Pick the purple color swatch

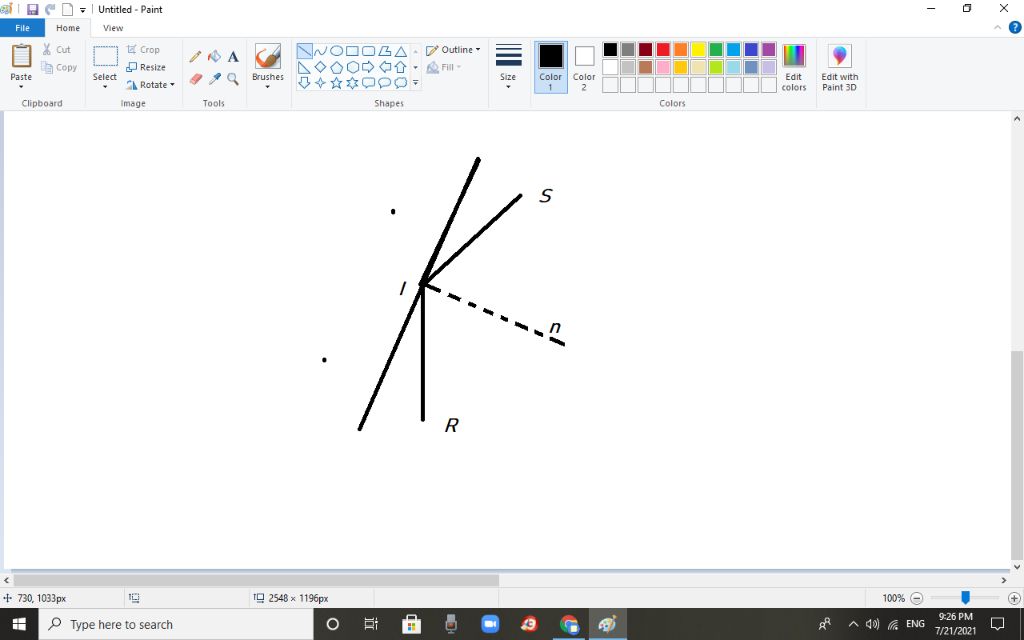coord(769,50)
